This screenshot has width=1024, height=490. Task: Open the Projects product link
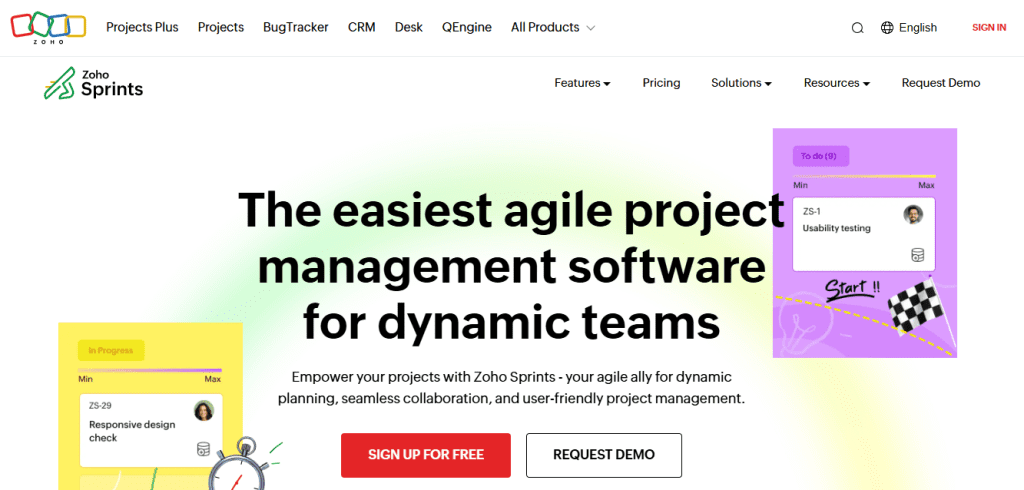pyautogui.click(x=221, y=27)
